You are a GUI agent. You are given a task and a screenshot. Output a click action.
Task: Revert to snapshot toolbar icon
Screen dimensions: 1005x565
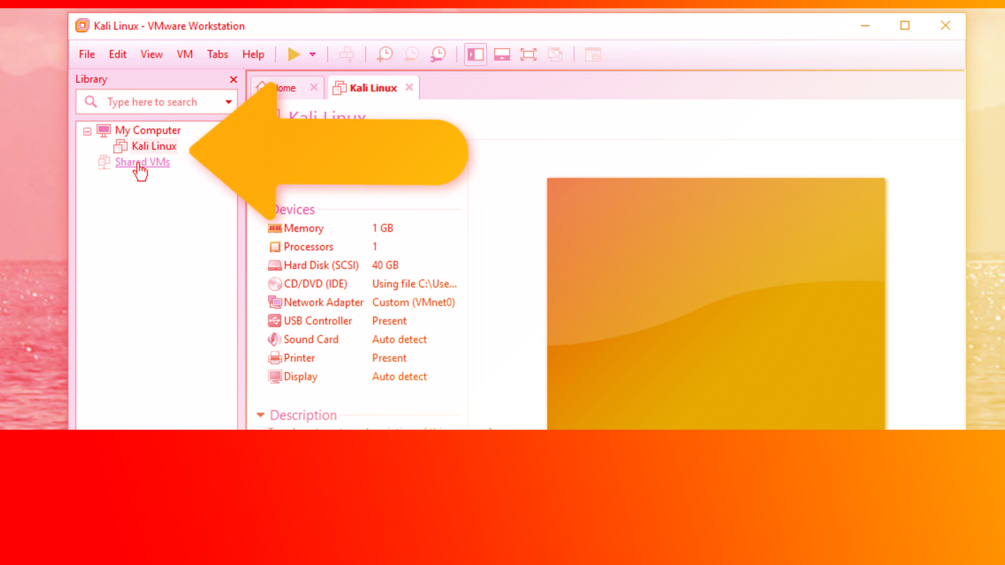411,54
